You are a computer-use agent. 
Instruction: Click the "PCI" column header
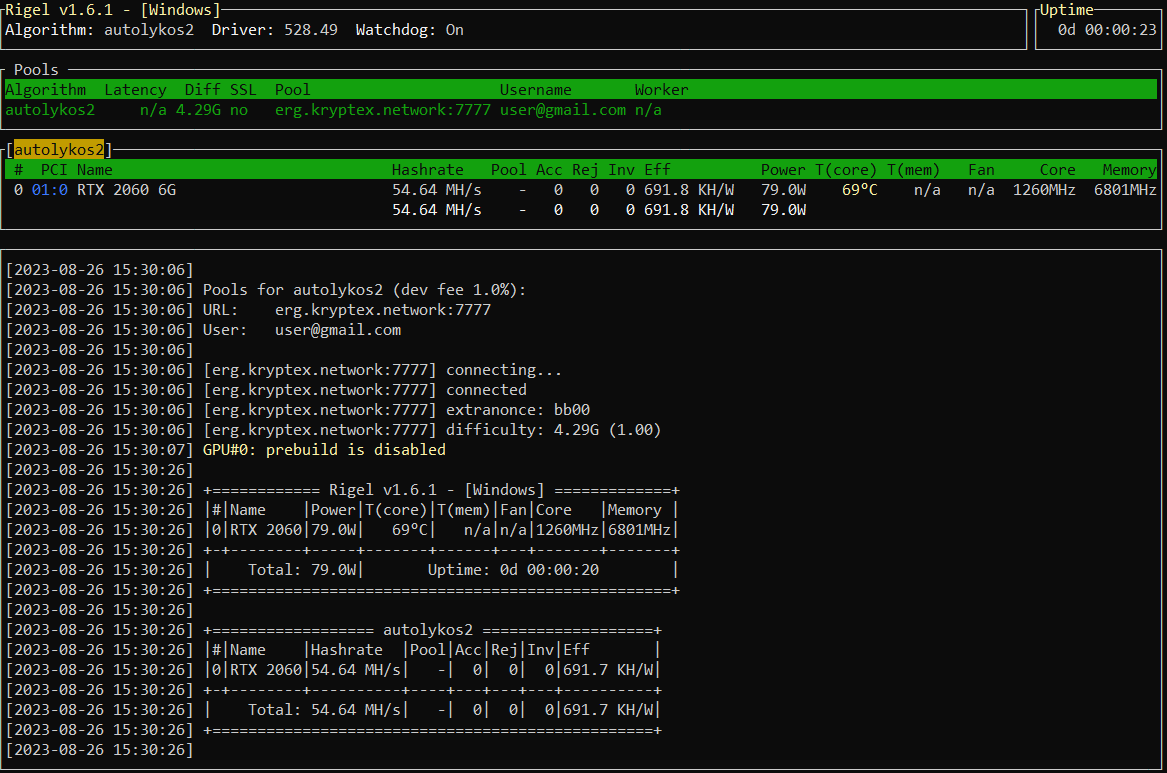coord(54,170)
